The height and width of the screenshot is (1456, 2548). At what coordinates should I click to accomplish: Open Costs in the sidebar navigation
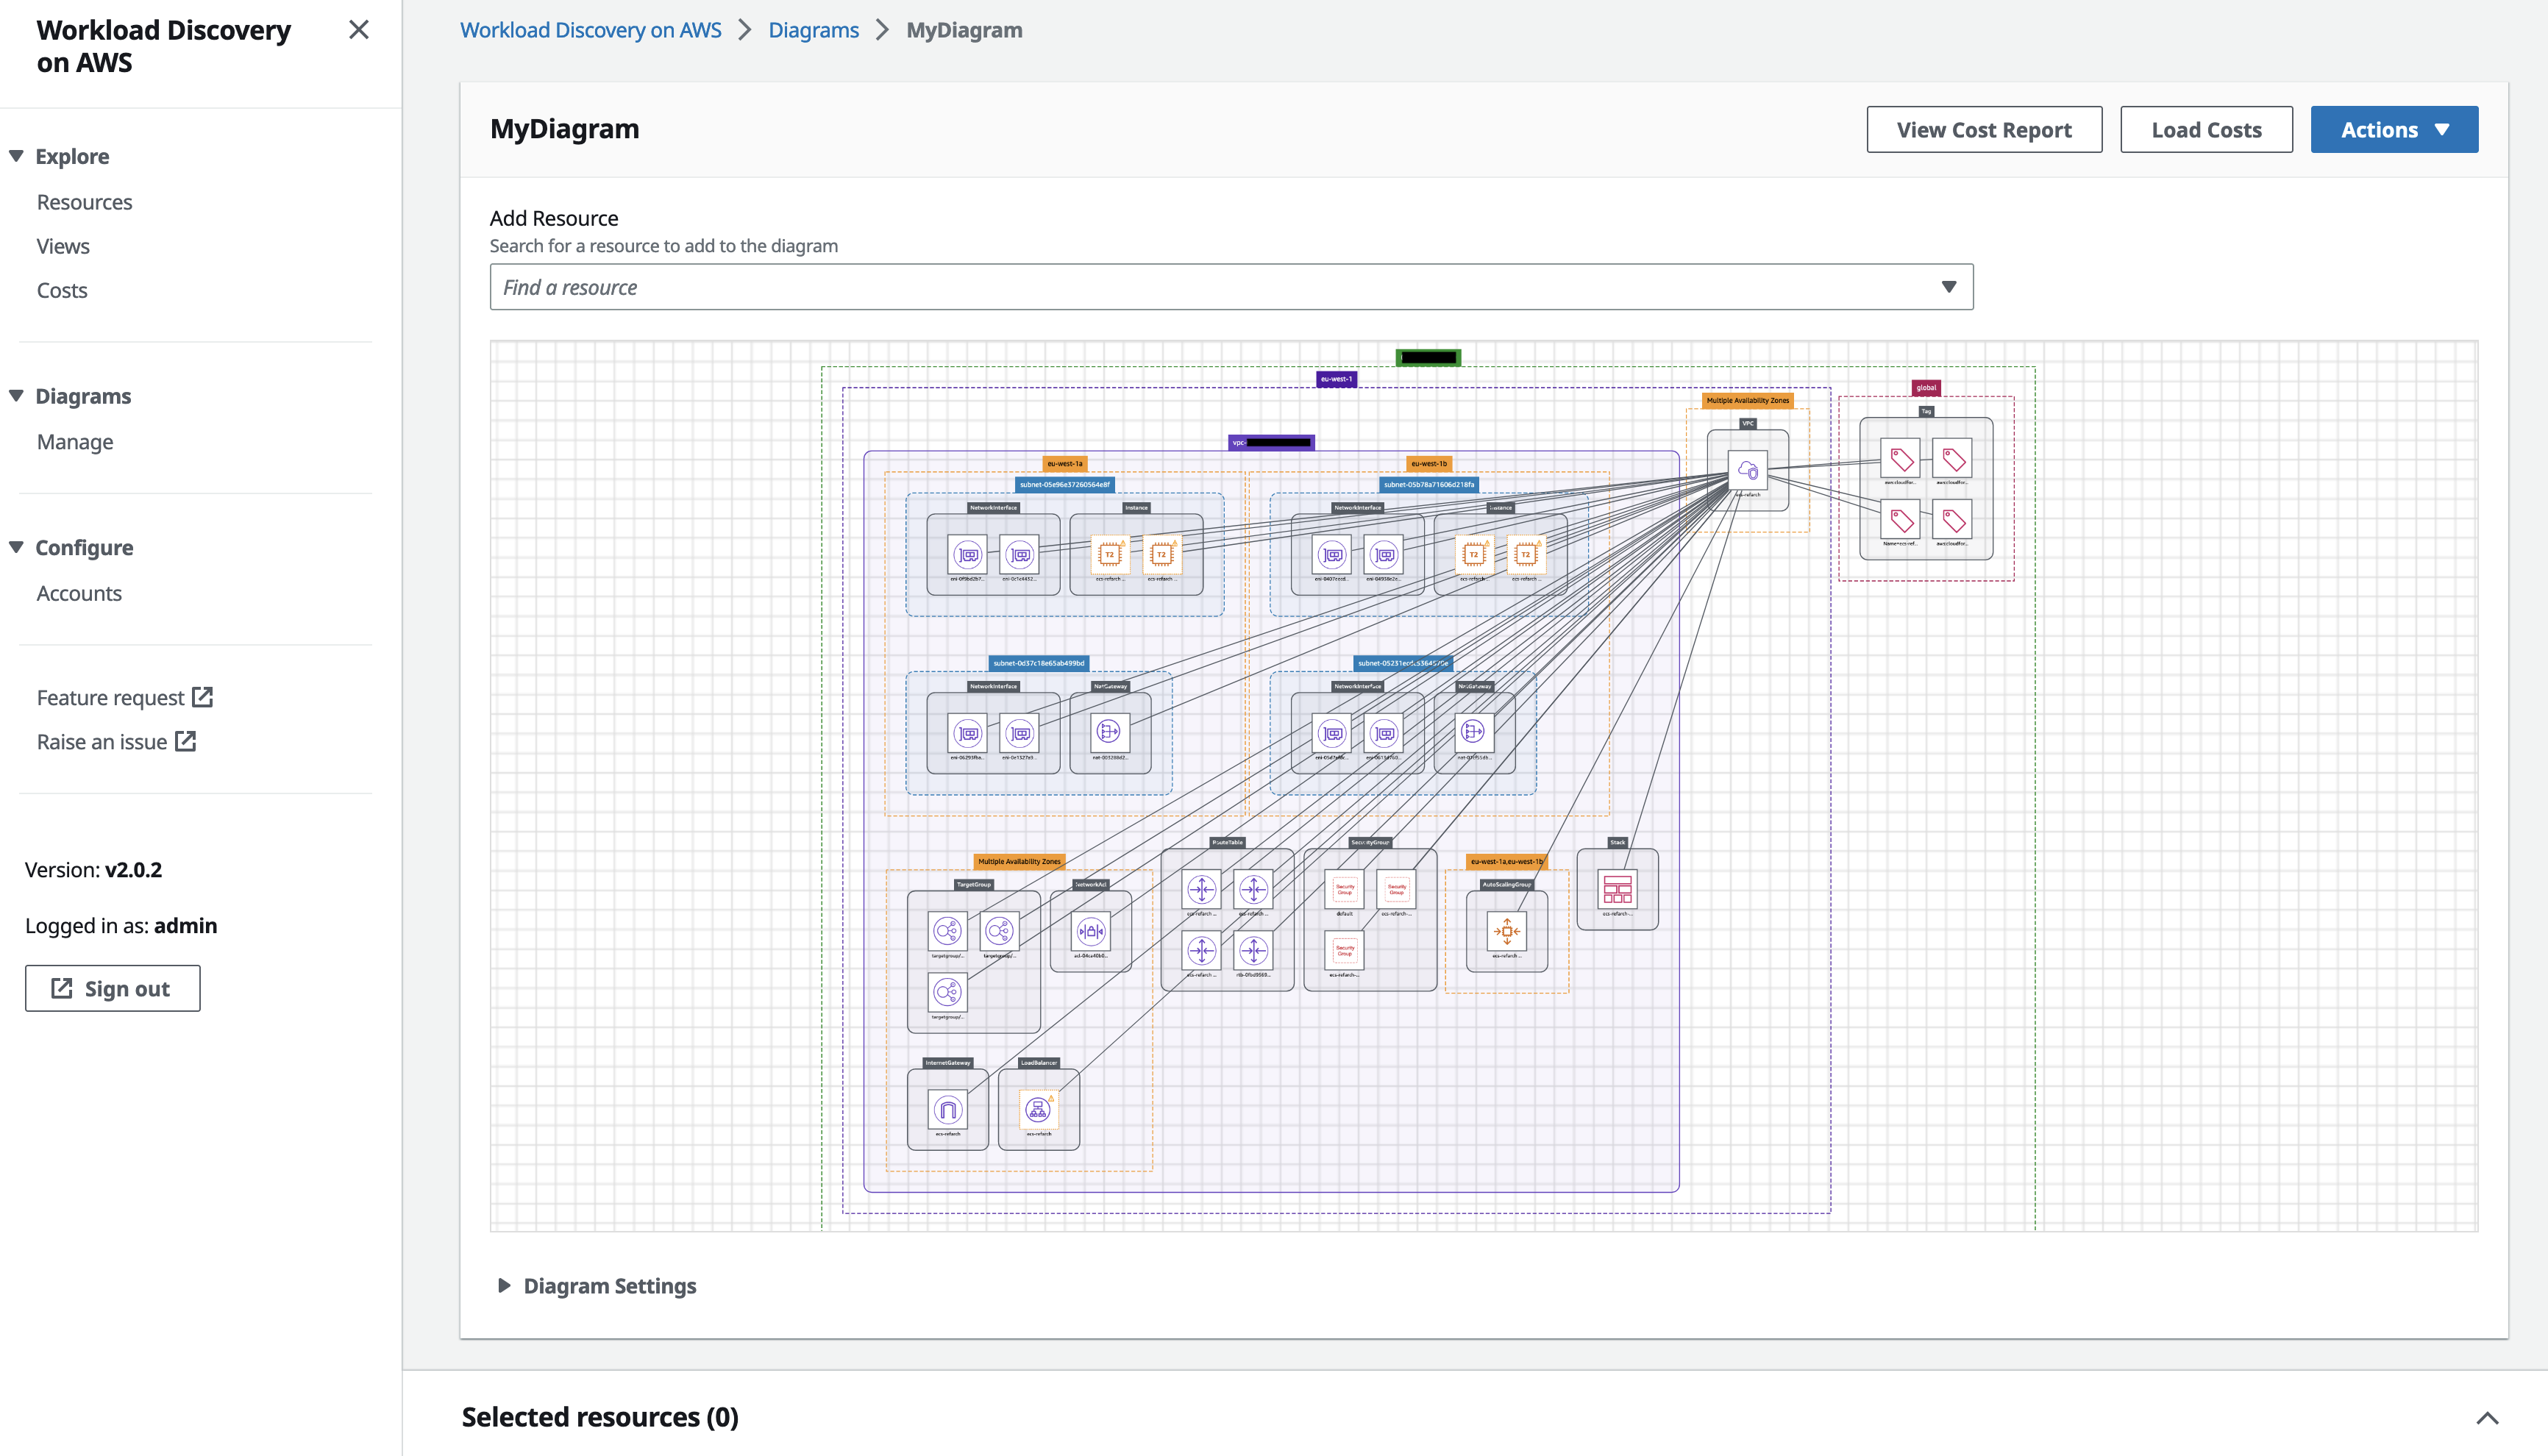[x=62, y=290]
